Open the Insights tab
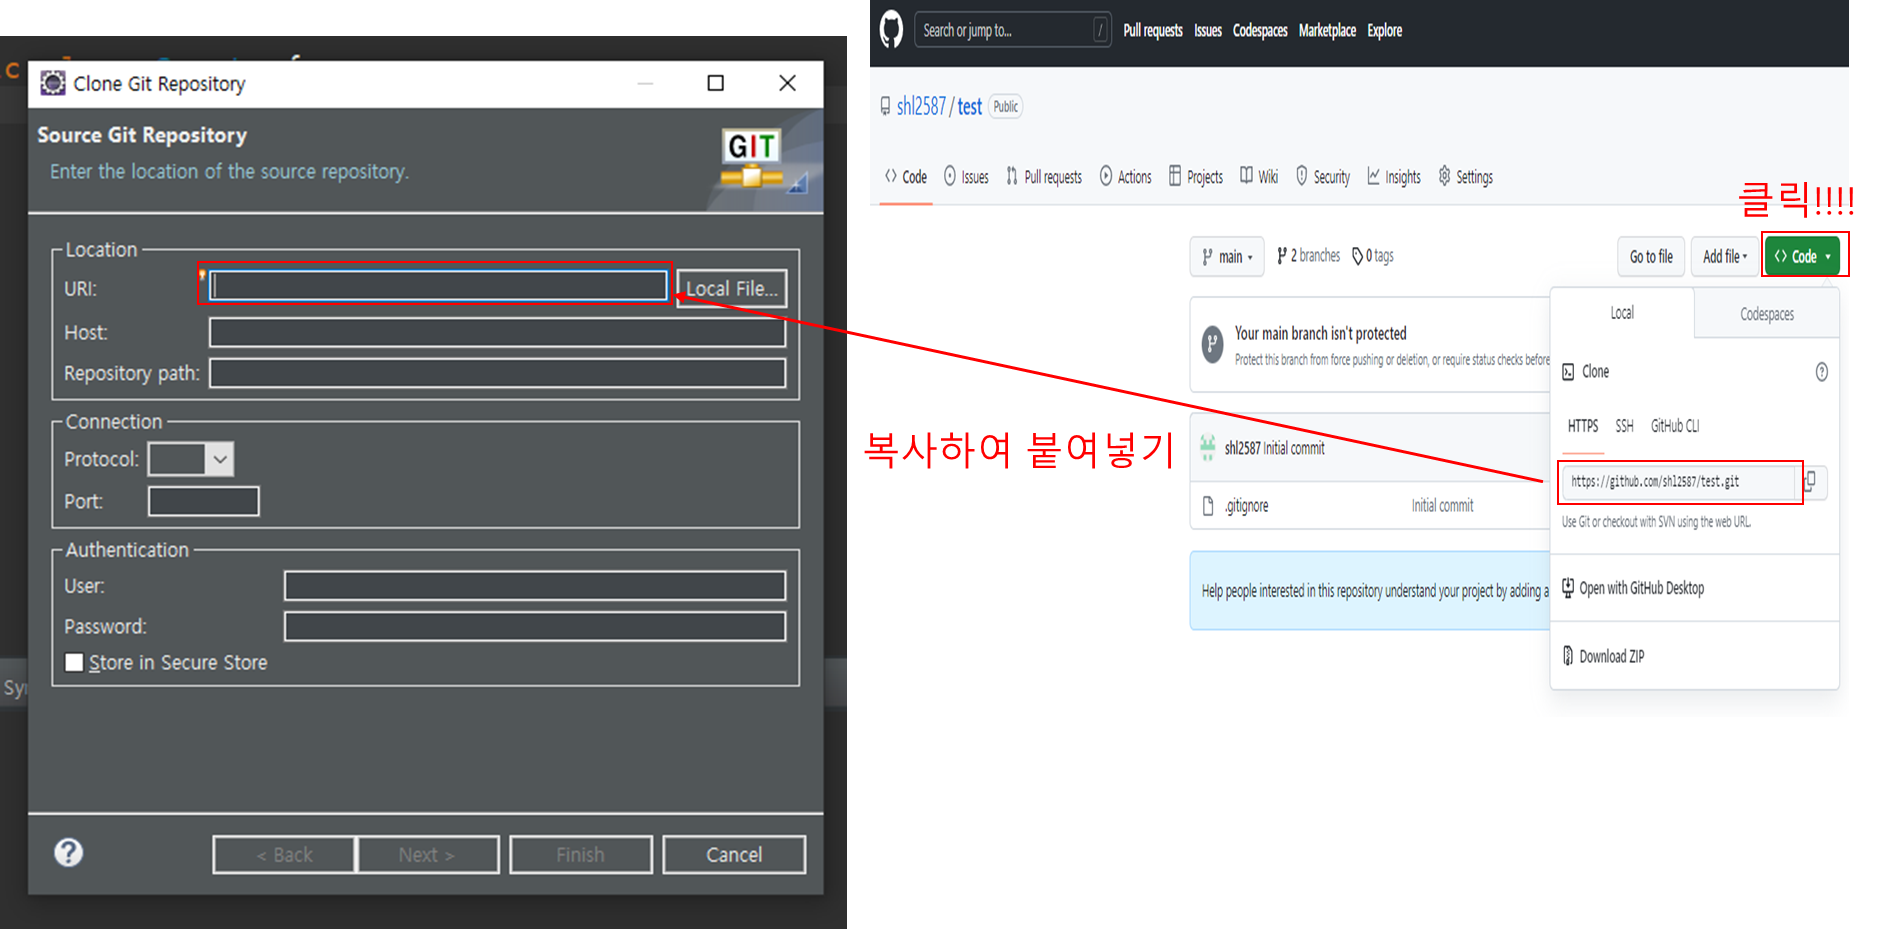The height and width of the screenshot is (929, 1880). [x=1394, y=177]
